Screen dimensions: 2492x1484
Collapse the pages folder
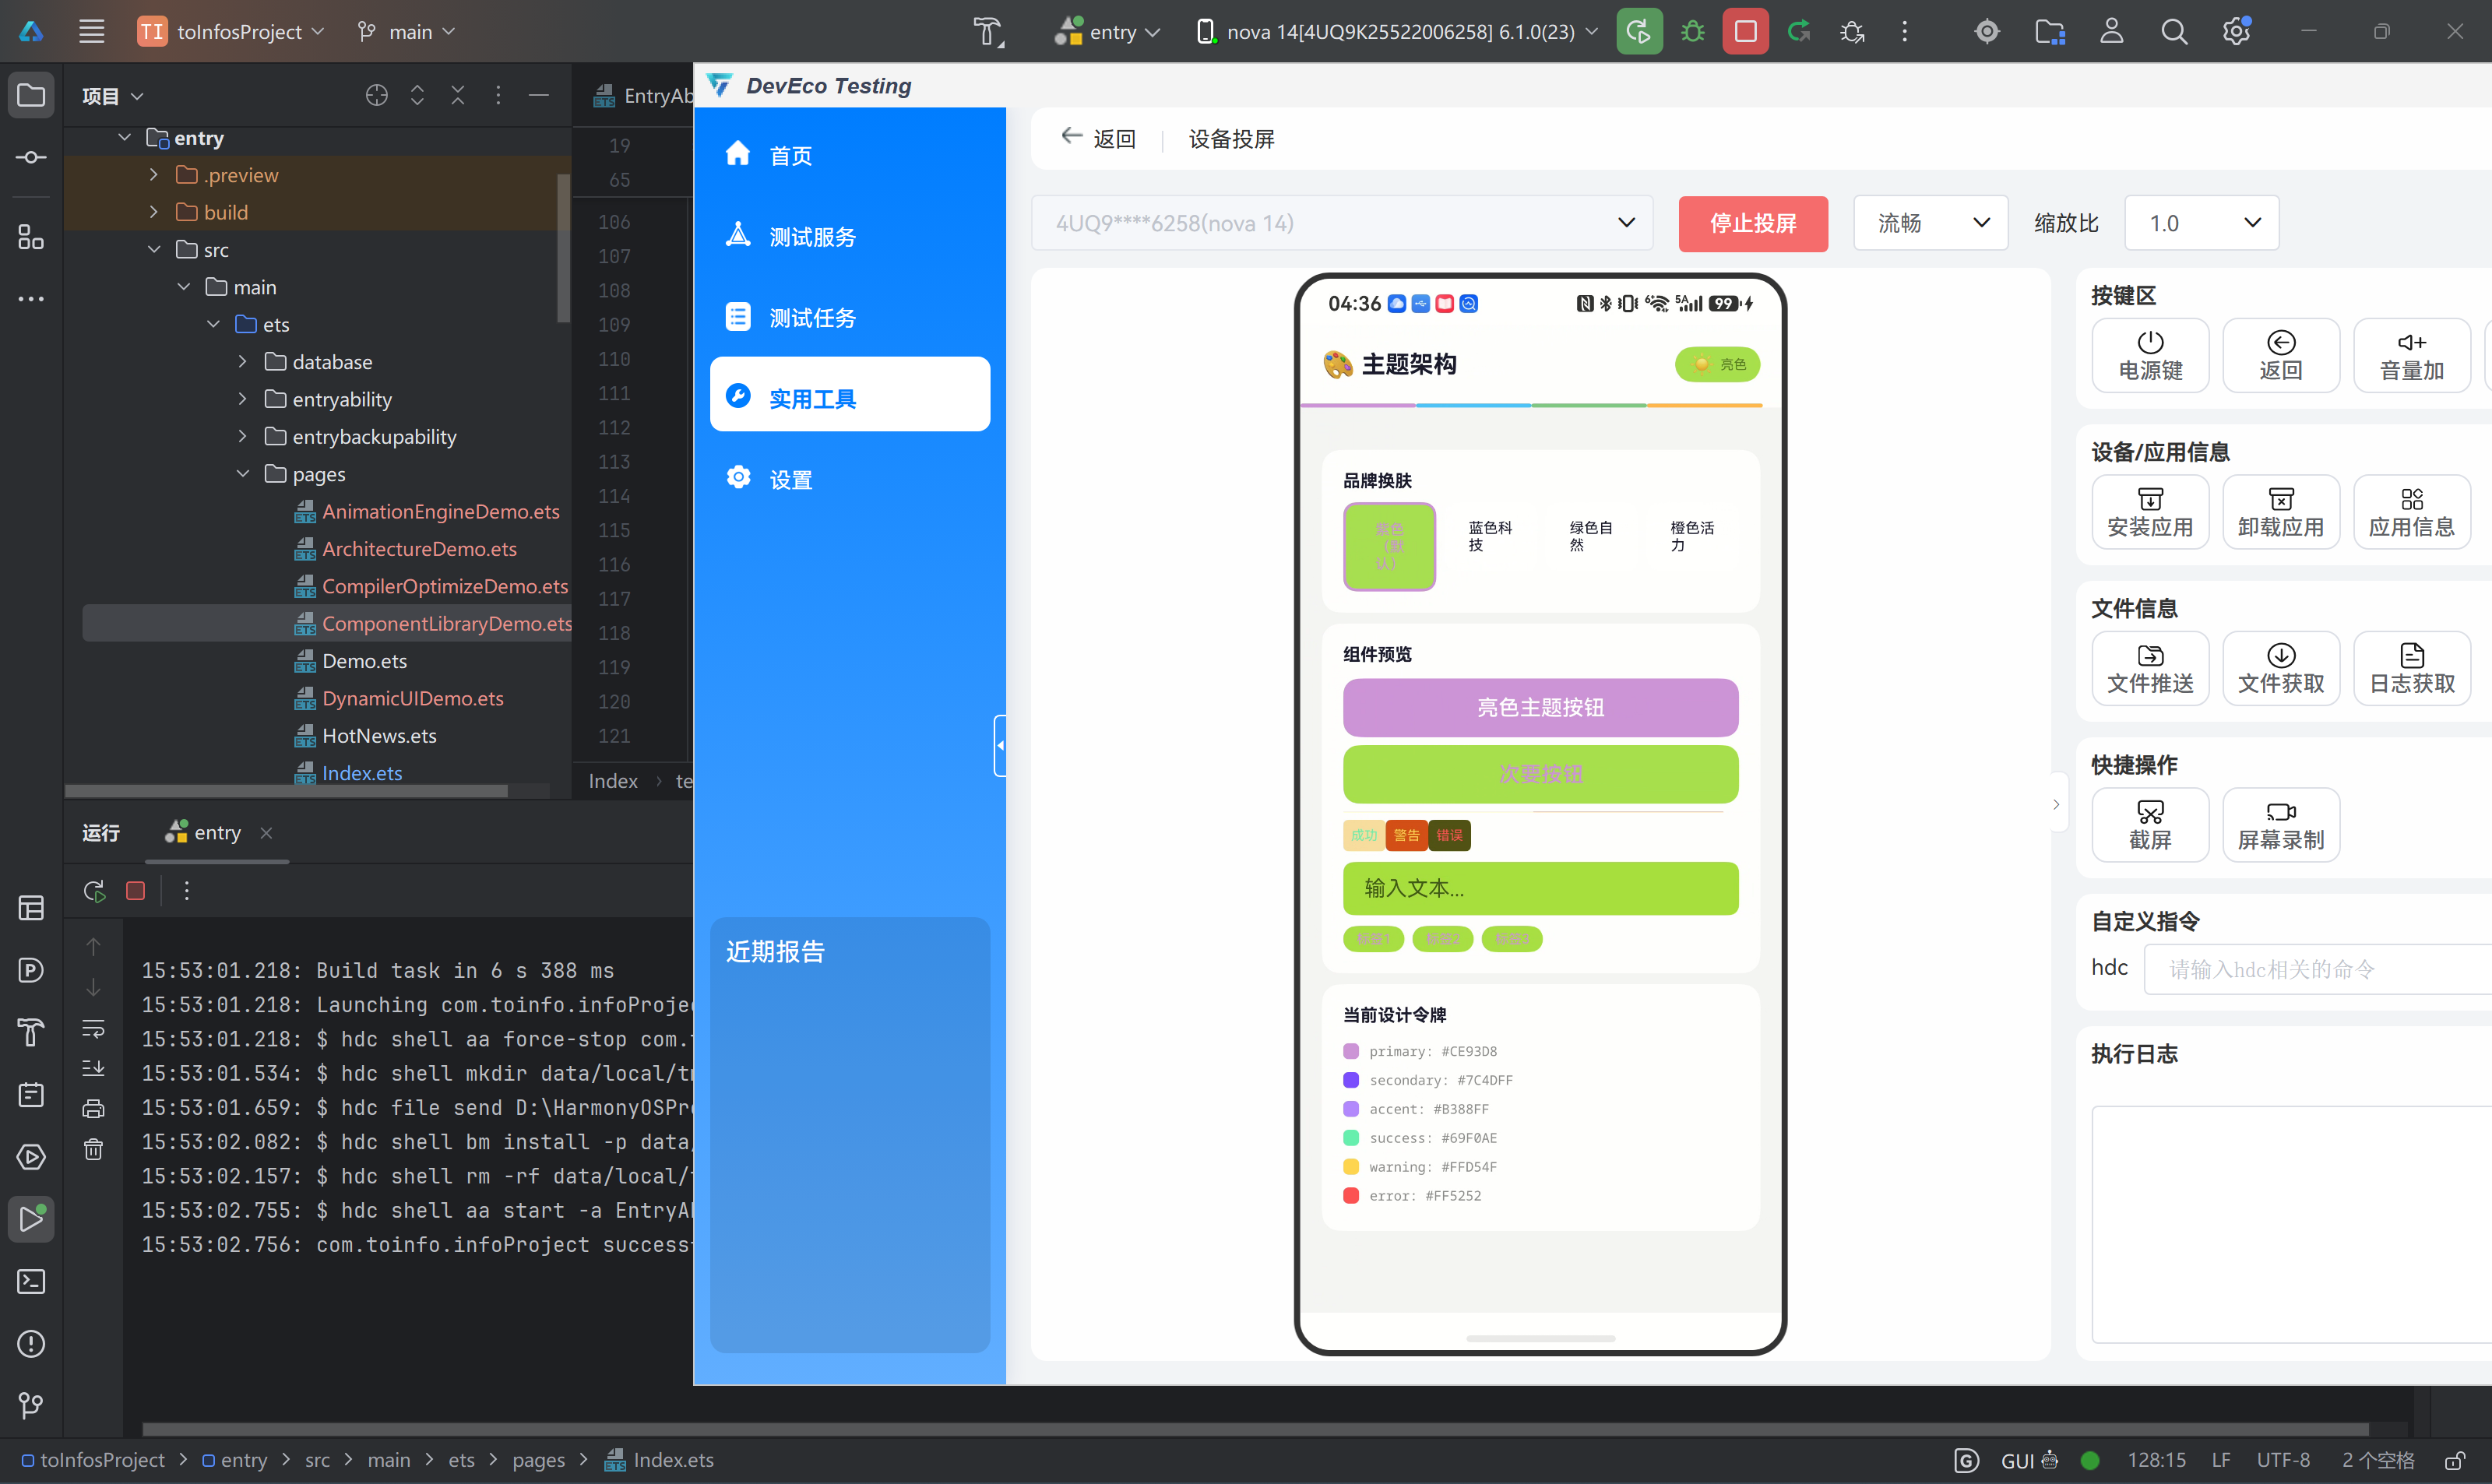(242, 474)
